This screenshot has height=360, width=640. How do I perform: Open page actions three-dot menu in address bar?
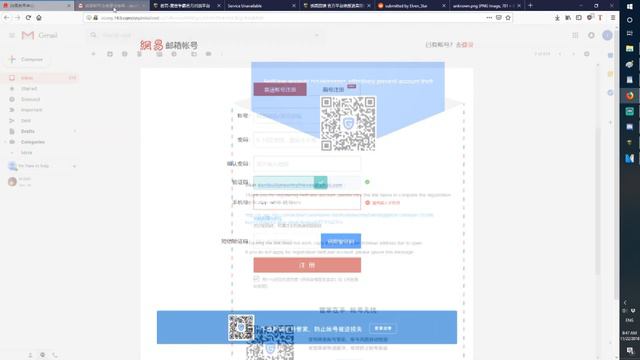pyautogui.click(x=489, y=18)
